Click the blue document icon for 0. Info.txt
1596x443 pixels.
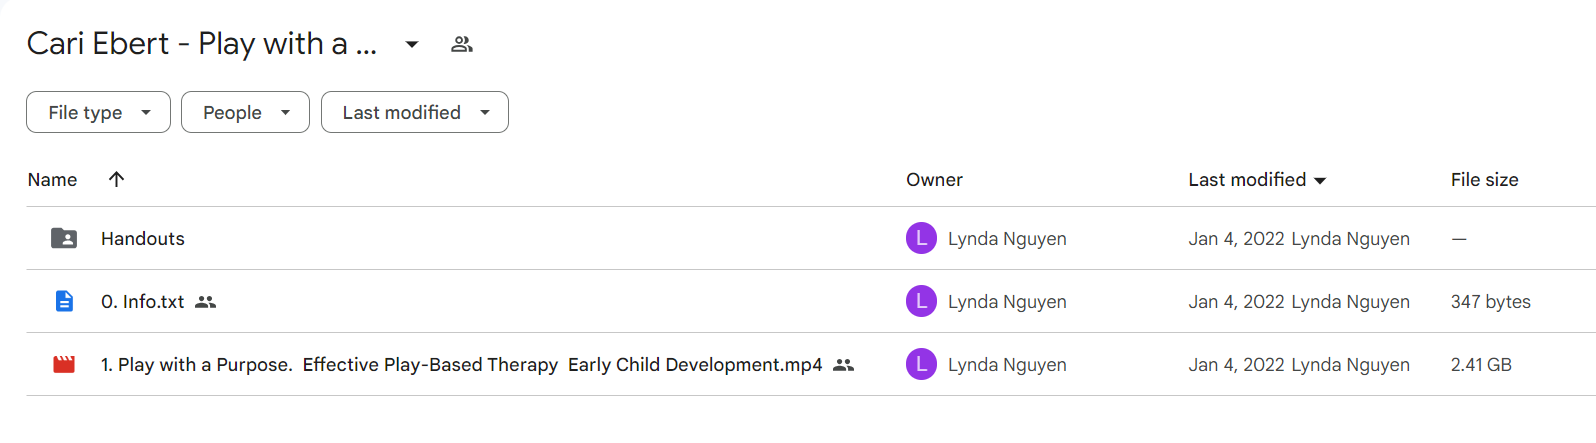[64, 301]
